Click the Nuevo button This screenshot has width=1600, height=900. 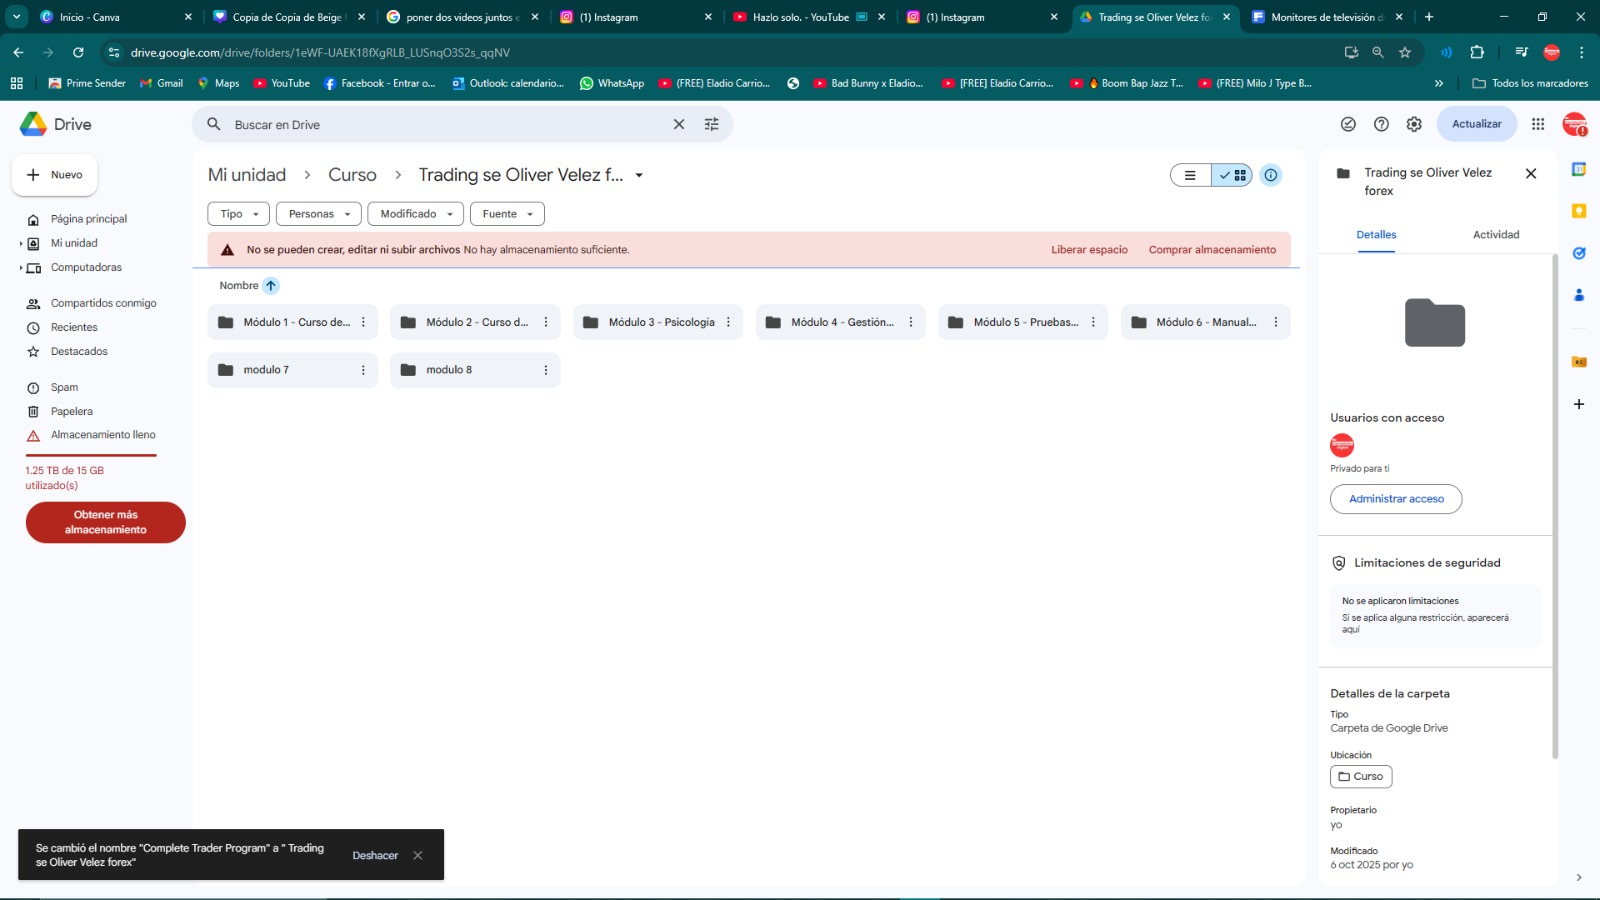point(55,175)
